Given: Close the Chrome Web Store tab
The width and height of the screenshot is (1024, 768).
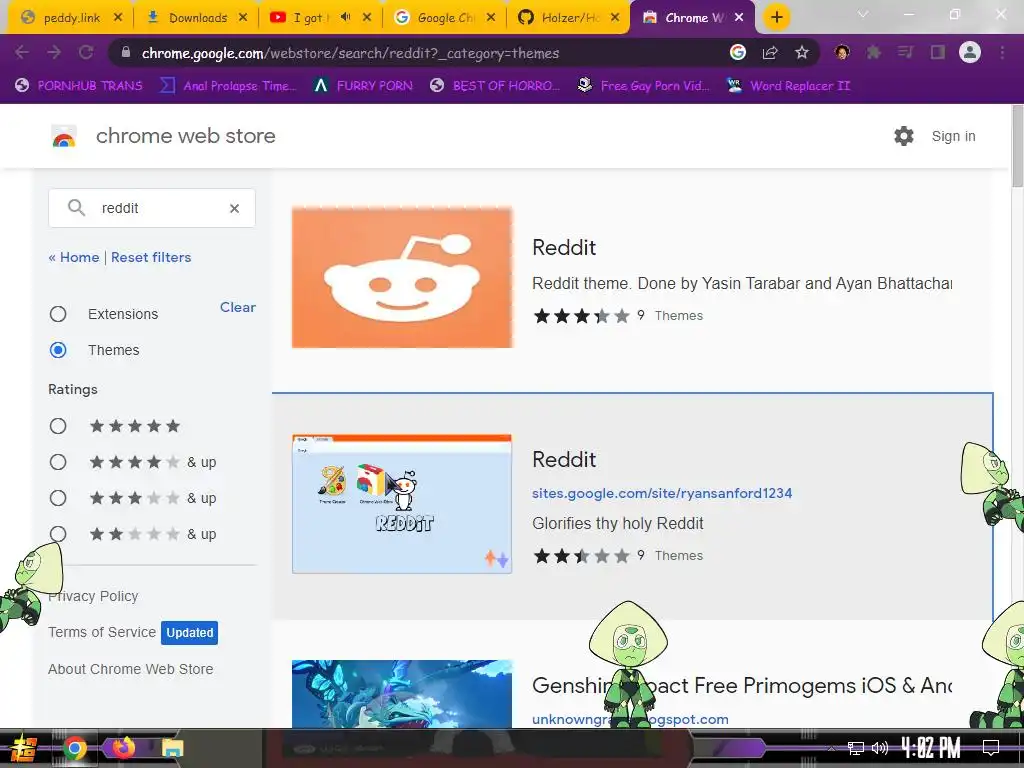Looking at the screenshot, I should [x=739, y=18].
